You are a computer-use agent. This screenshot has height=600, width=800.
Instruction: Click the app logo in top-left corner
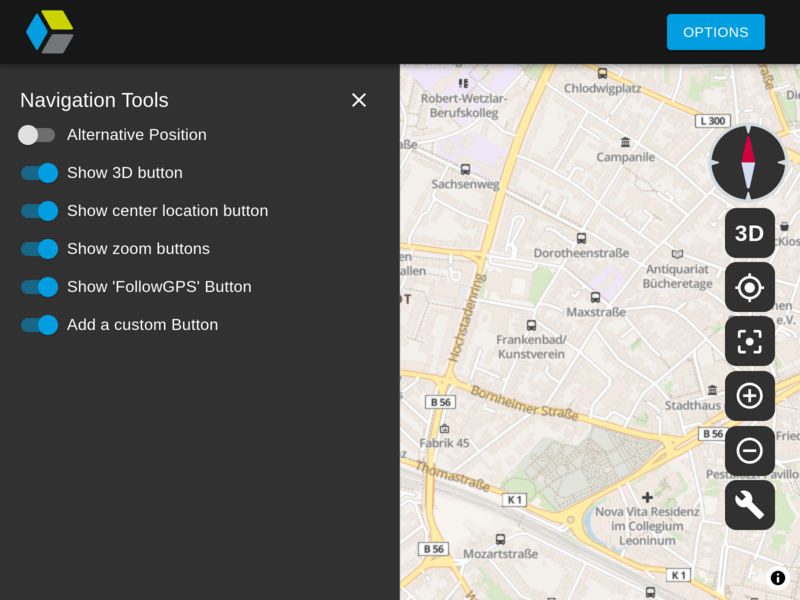49,31
